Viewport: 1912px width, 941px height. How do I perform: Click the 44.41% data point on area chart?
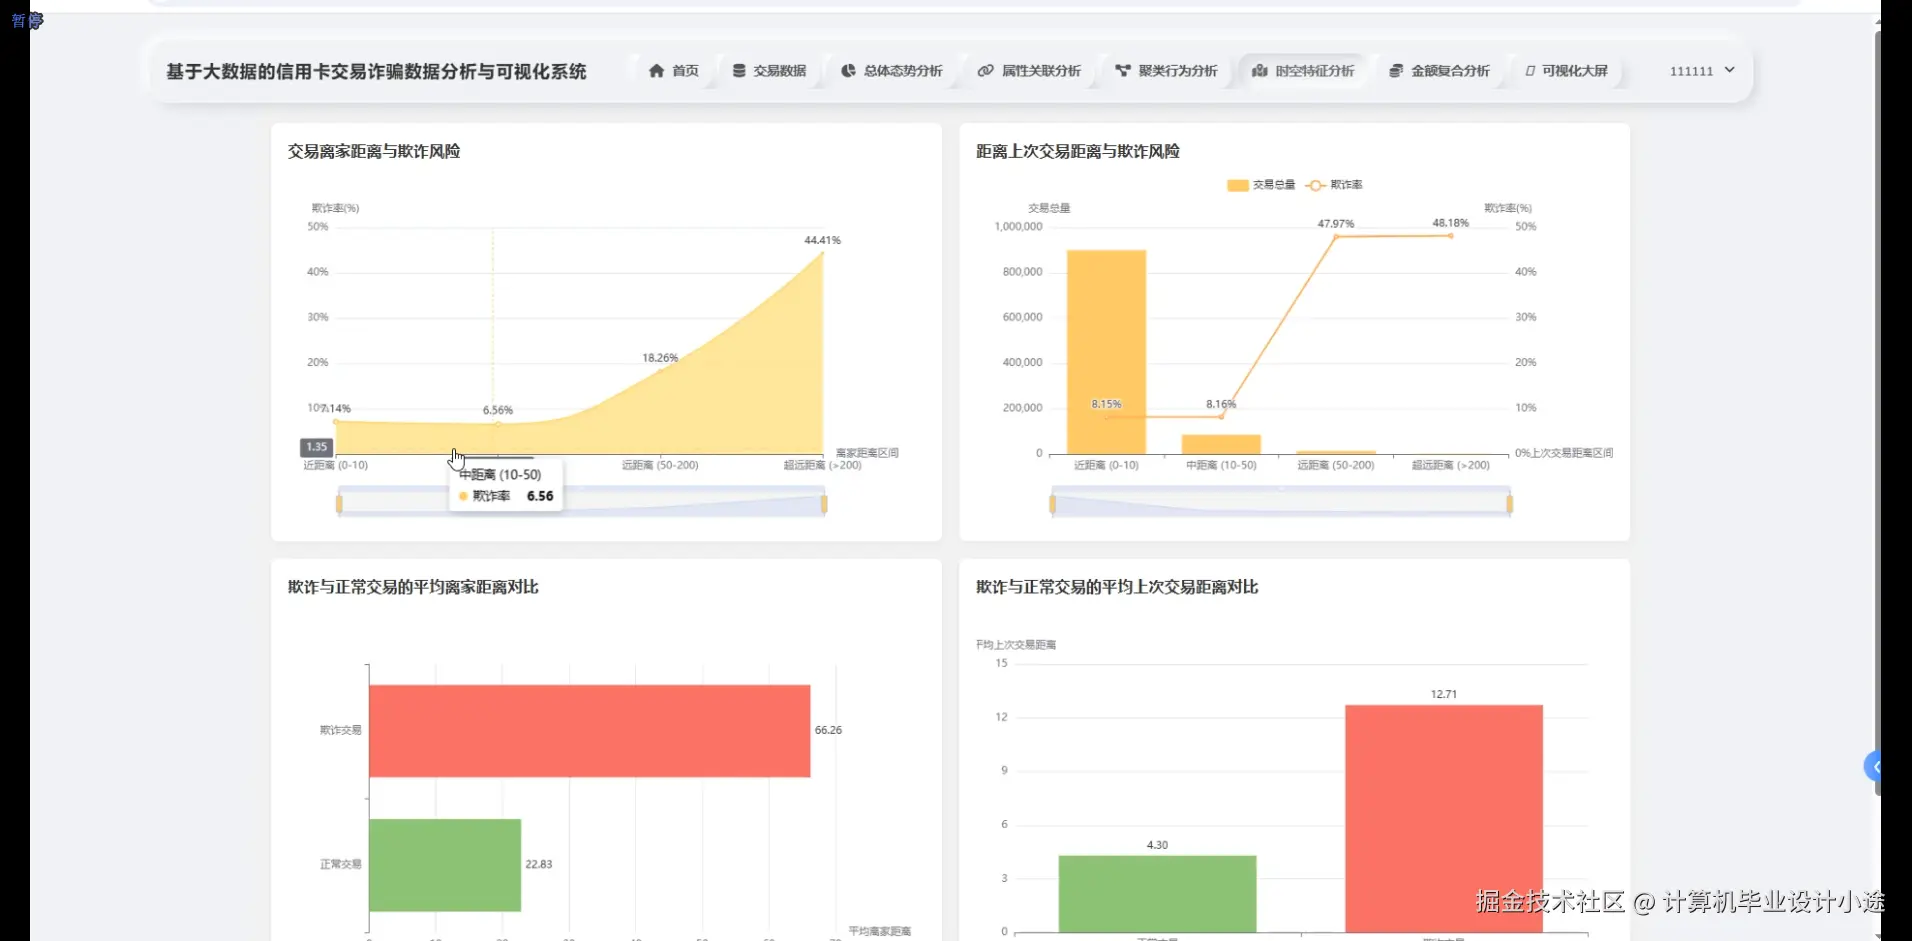click(x=822, y=254)
